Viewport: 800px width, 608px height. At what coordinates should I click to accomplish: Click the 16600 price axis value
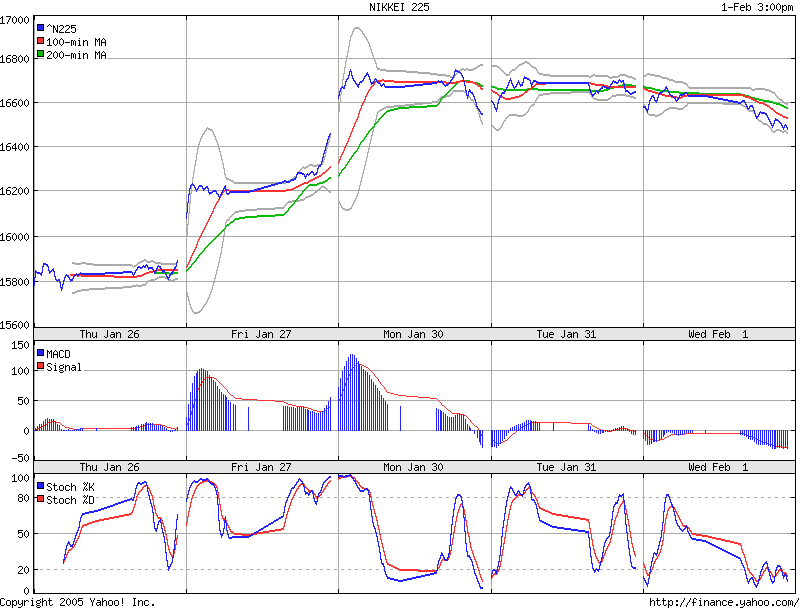pos(15,103)
